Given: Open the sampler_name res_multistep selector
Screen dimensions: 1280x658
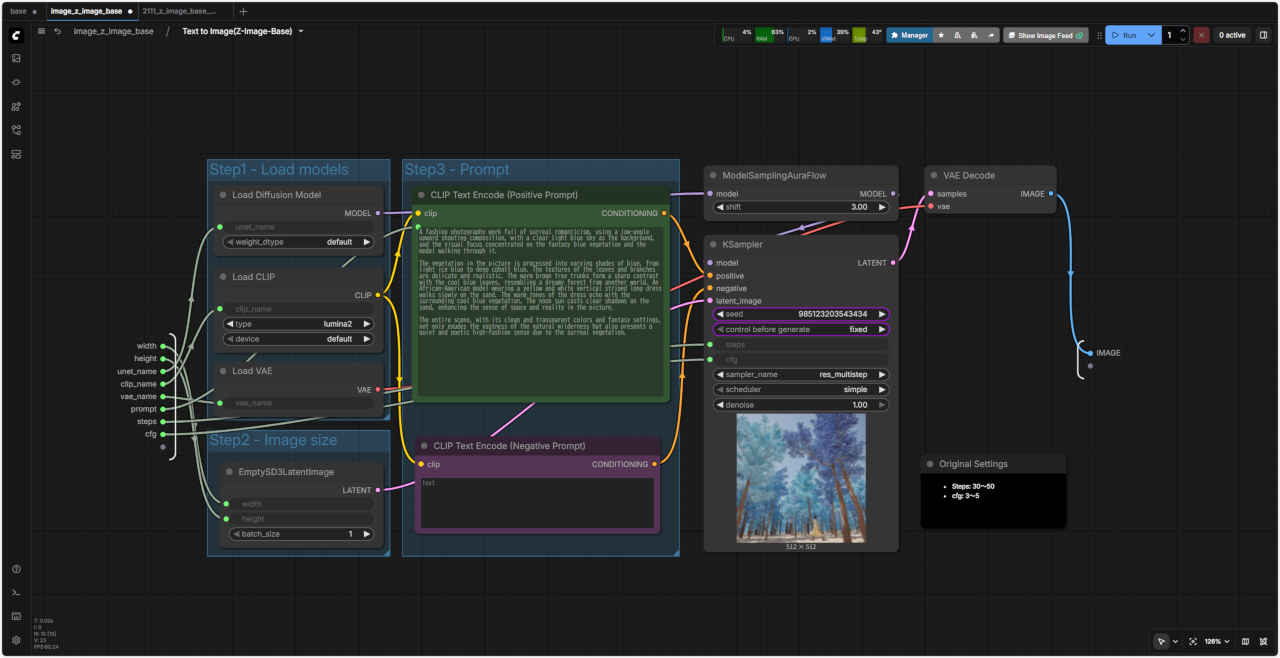Looking at the screenshot, I should tap(800, 374).
